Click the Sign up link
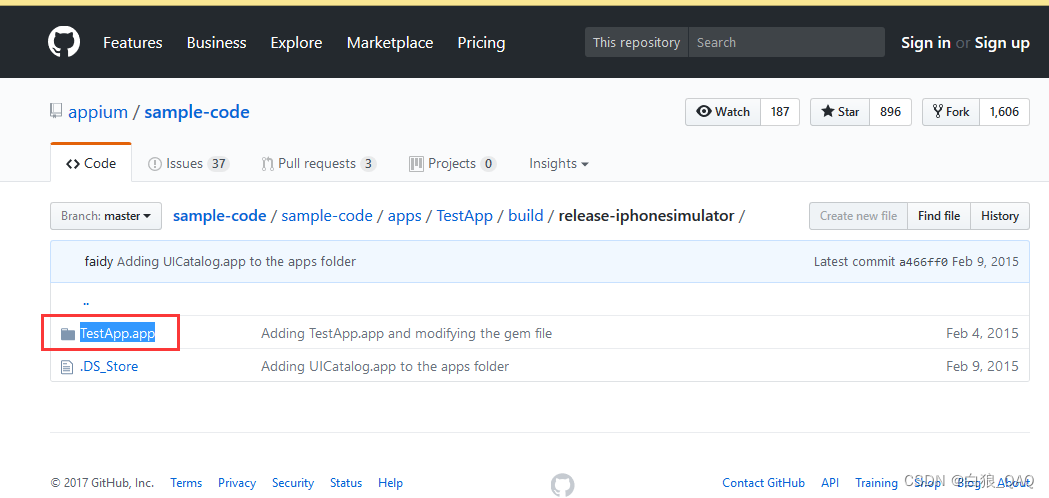This screenshot has width=1049, height=498. (1002, 43)
